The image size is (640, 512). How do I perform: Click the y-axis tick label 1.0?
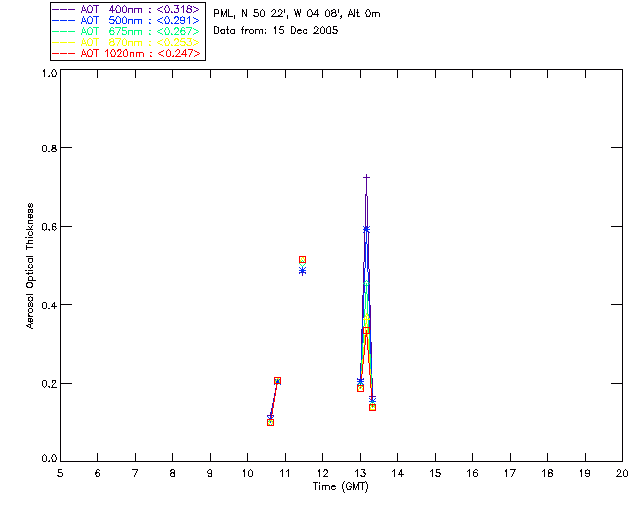pyautogui.click(x=49, y=73)
